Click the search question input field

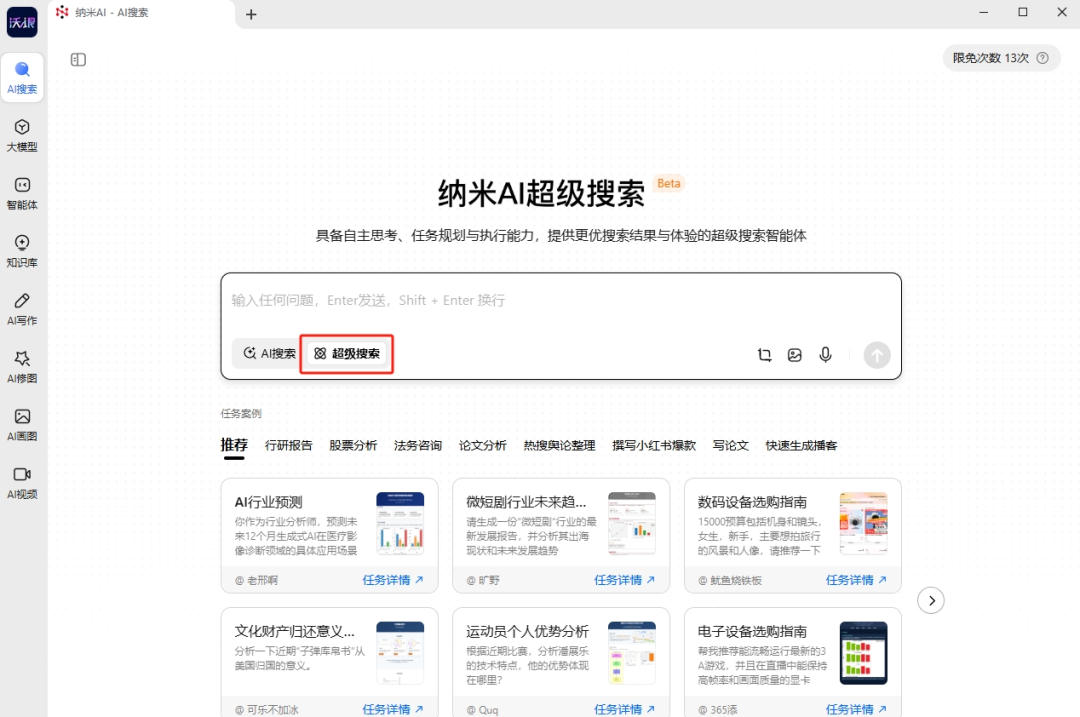(x=561, y=301)
